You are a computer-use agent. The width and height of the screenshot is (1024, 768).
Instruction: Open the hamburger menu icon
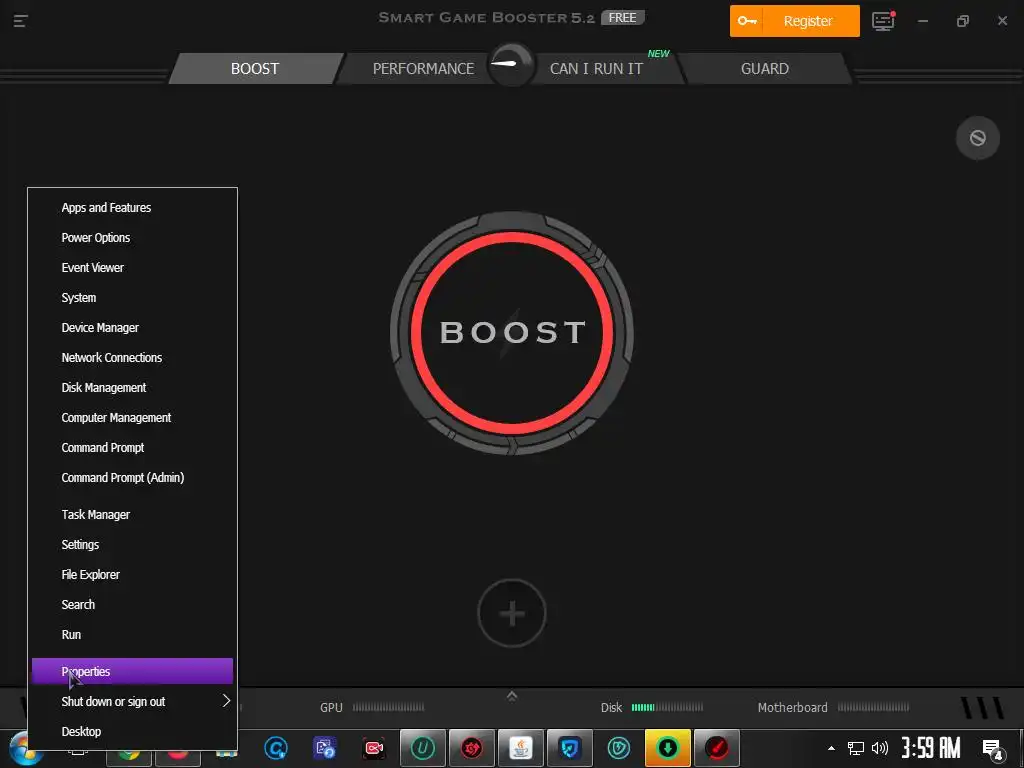pyautogui.click(x=20, y=21)
